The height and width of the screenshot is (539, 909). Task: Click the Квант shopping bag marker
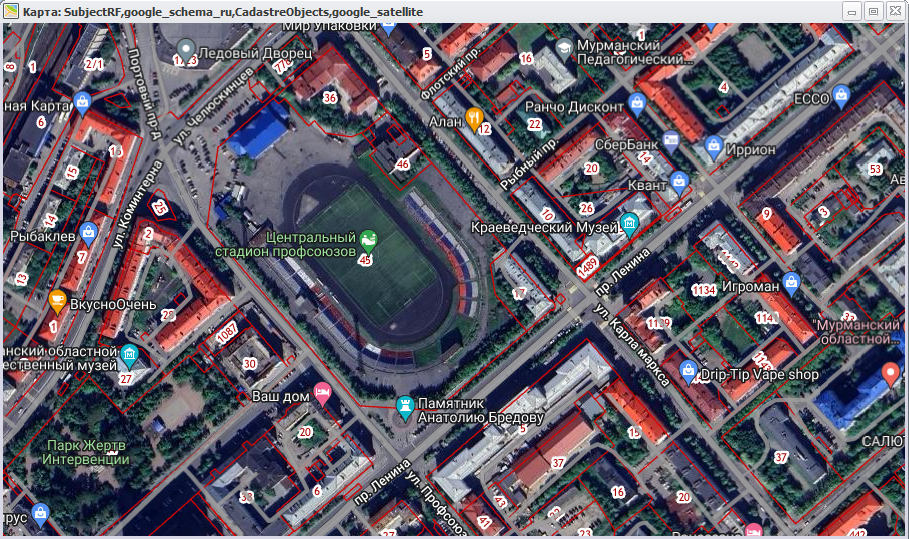[680, 181]
